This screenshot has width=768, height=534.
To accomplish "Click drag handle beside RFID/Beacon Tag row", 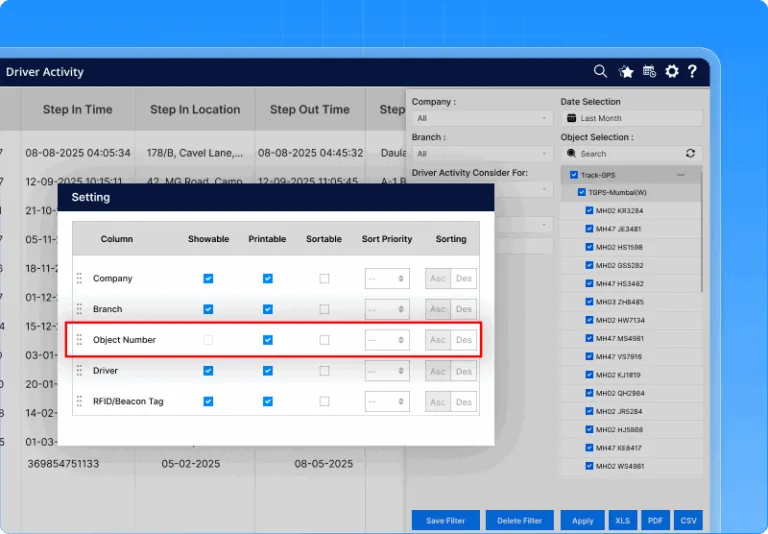I will (x=80, y=402).
